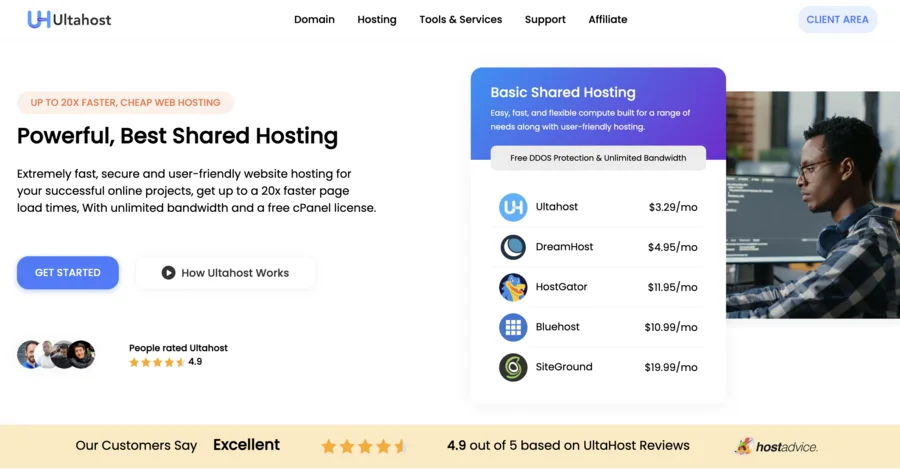900x469 pixels.
Task: Click the Bluehost name in the list
Action: pyautogui.click(x=557, y=327)
